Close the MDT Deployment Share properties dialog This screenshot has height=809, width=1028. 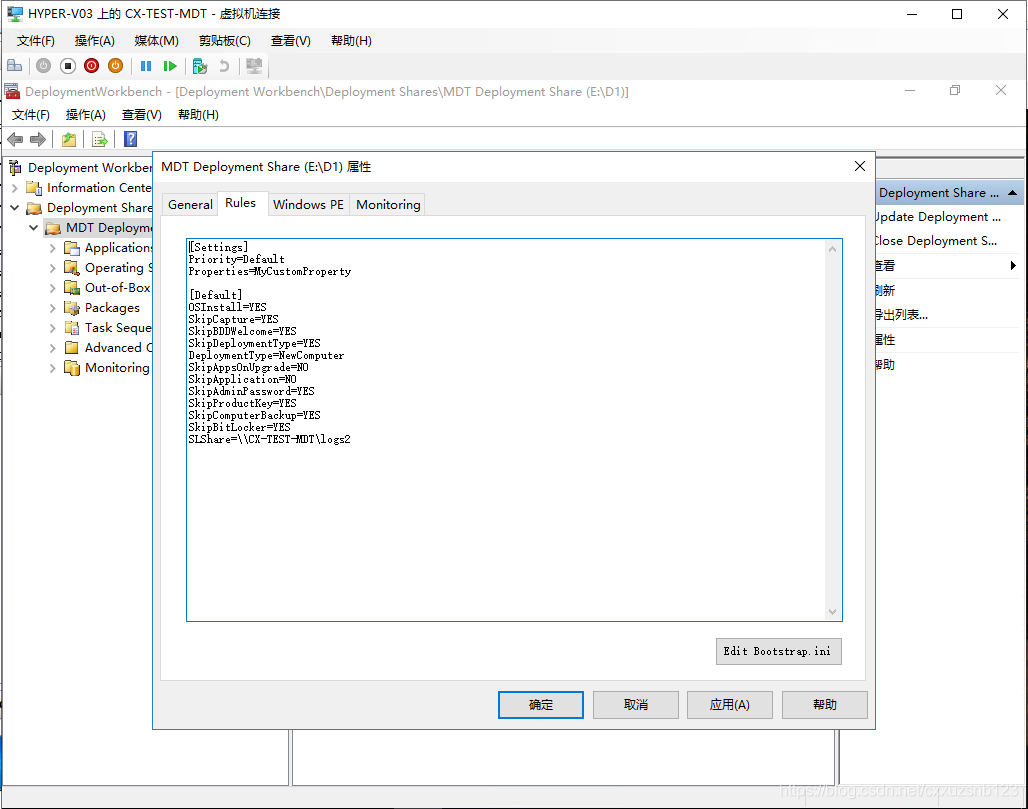860,167
